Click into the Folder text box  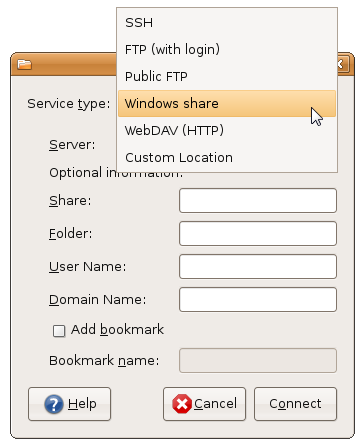258,233
